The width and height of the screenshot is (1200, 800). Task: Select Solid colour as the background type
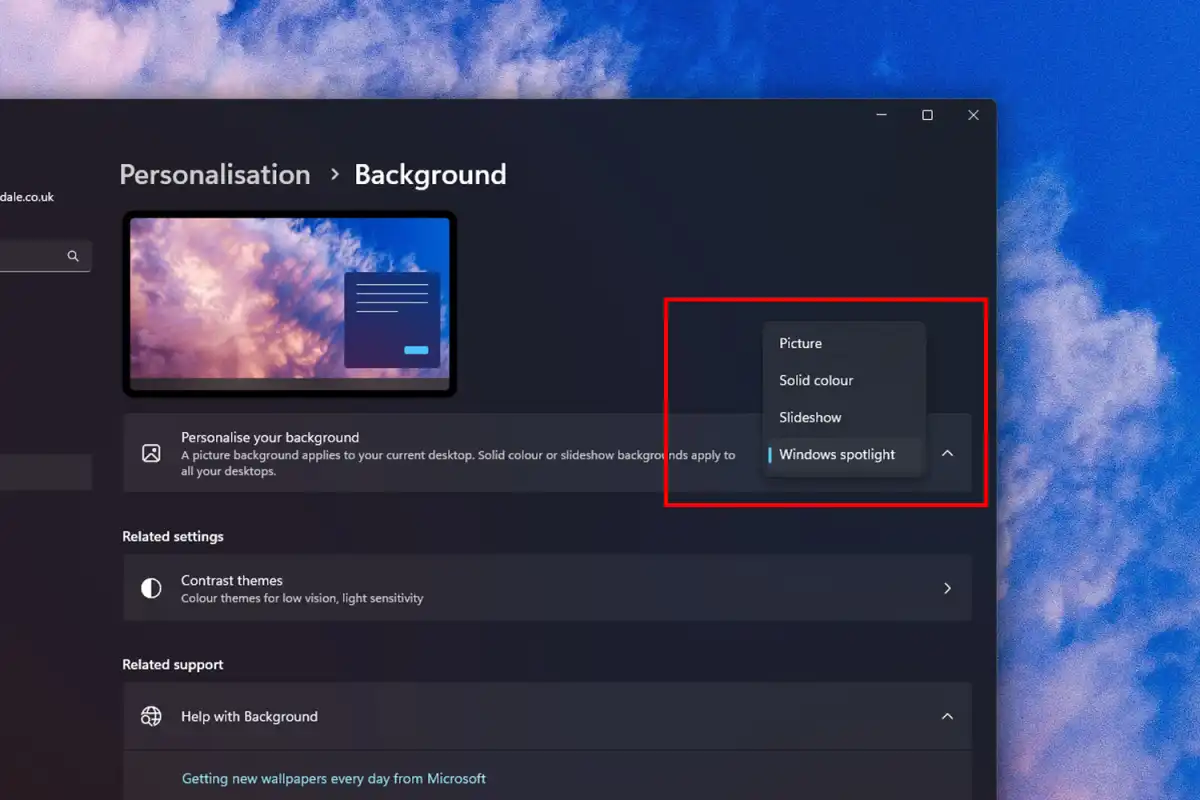pyautogui.click(x=815, y=380)
